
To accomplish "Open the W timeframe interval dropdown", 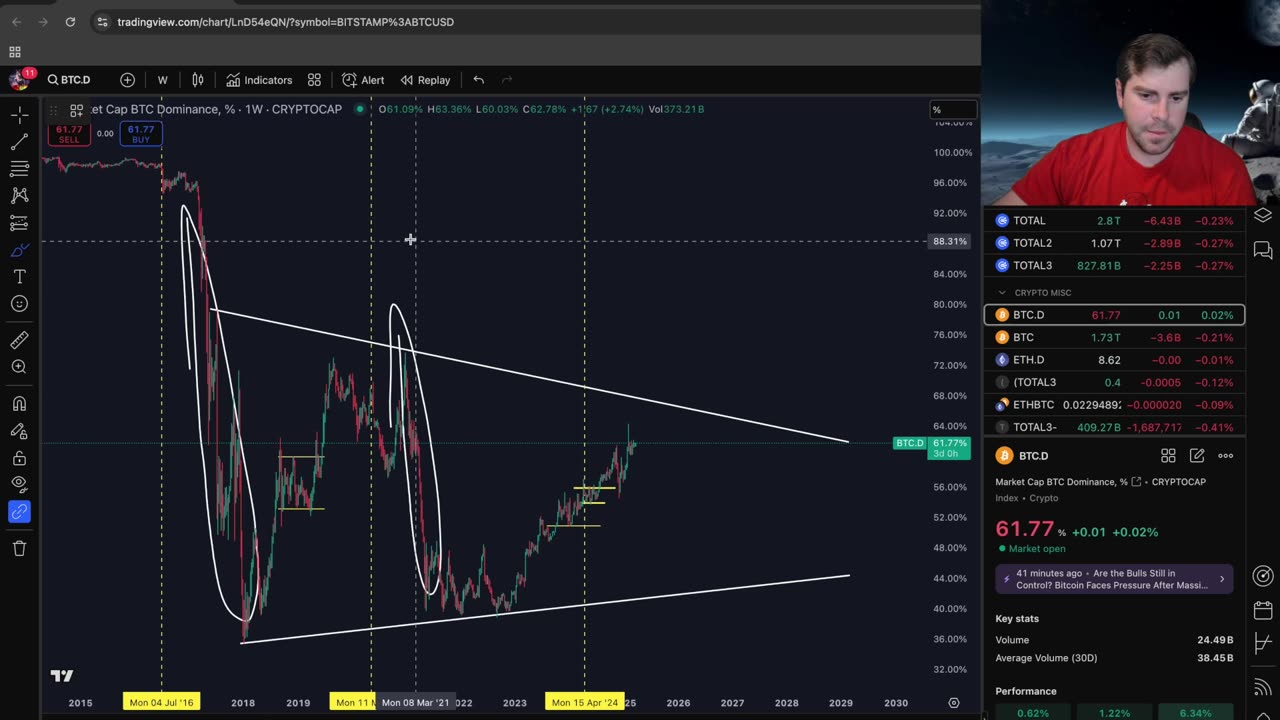I will point(162,80).
